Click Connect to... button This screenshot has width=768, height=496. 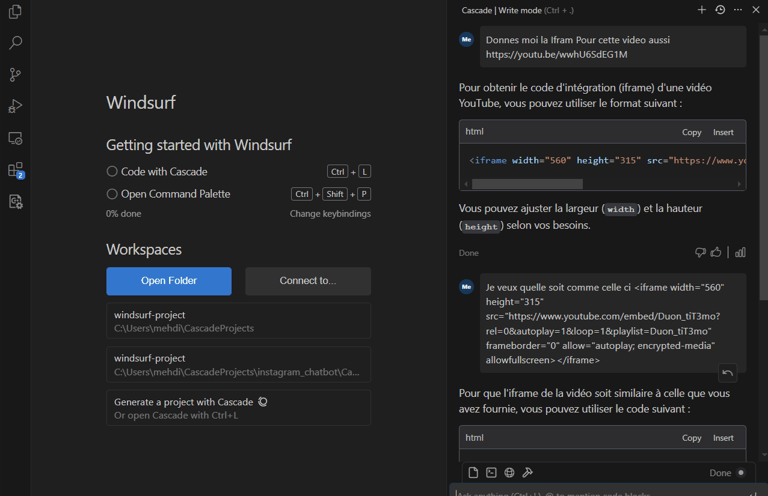click(x=308, y=281)
